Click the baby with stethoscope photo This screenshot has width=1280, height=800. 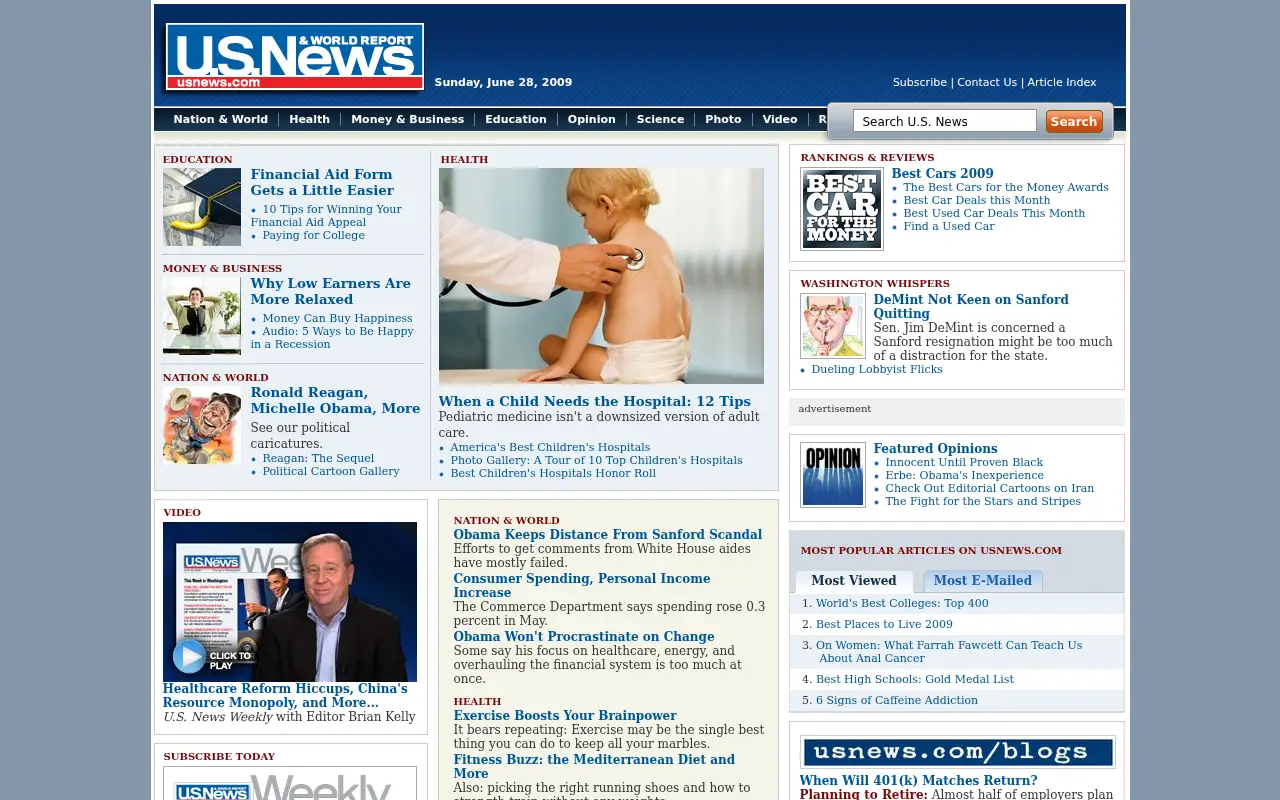(601, 276)
